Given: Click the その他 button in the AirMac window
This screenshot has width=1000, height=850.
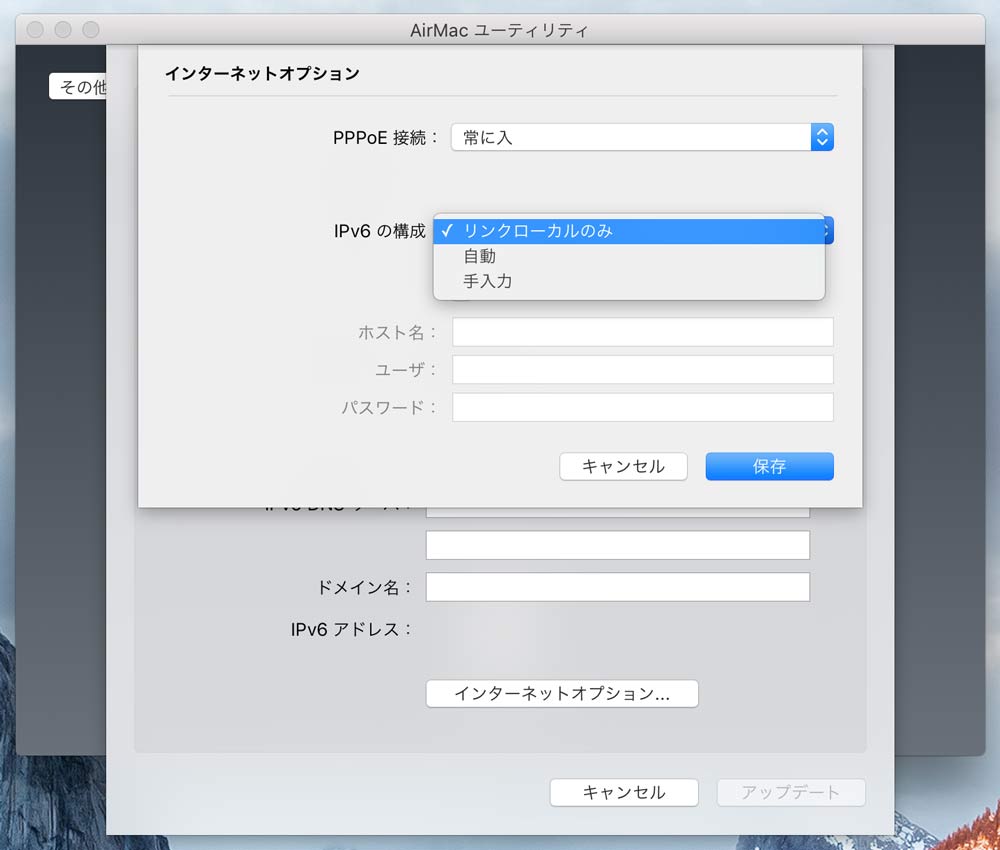Looking at the screenshot, I should pyautogui.click(x=78, y=86).
